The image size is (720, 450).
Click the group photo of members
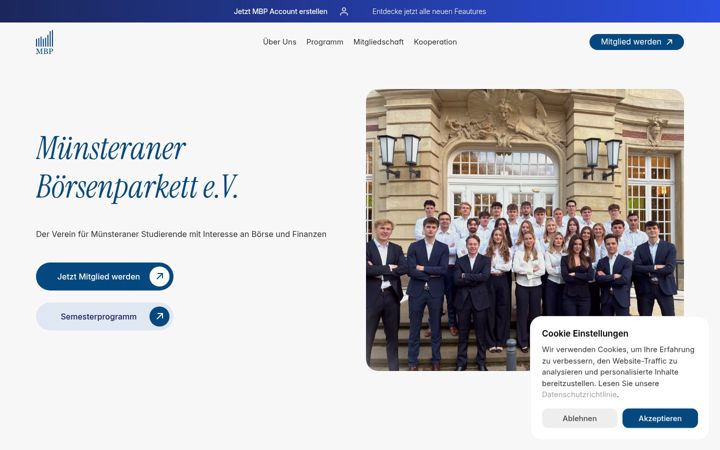tap(525, 230)
